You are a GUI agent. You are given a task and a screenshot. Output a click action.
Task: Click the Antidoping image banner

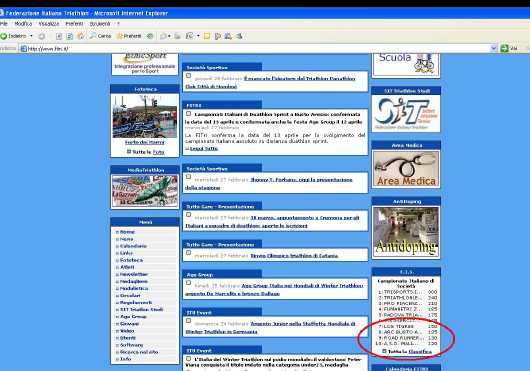coord(406,232)
